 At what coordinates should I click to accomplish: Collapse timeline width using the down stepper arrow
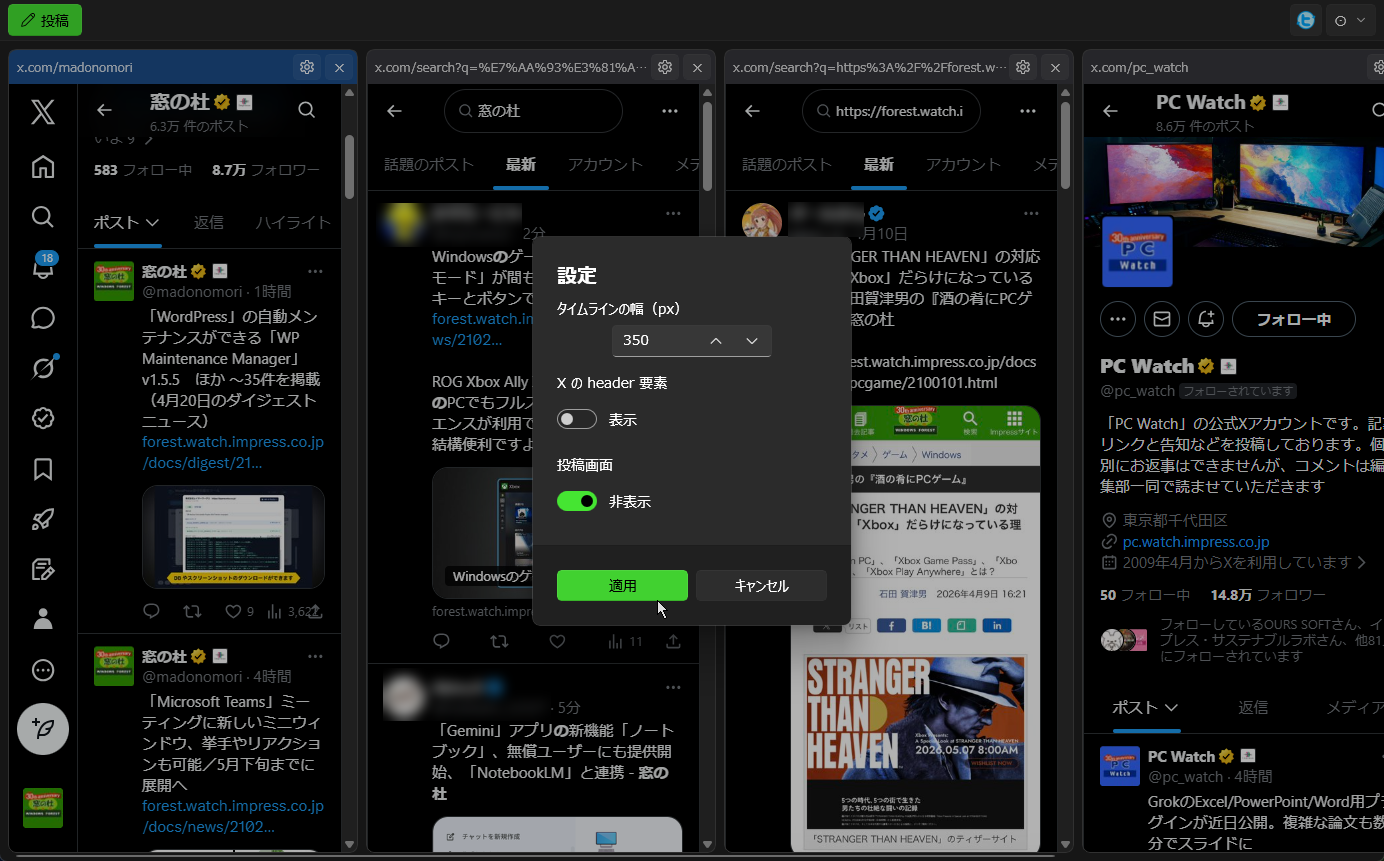click(751, 341)
